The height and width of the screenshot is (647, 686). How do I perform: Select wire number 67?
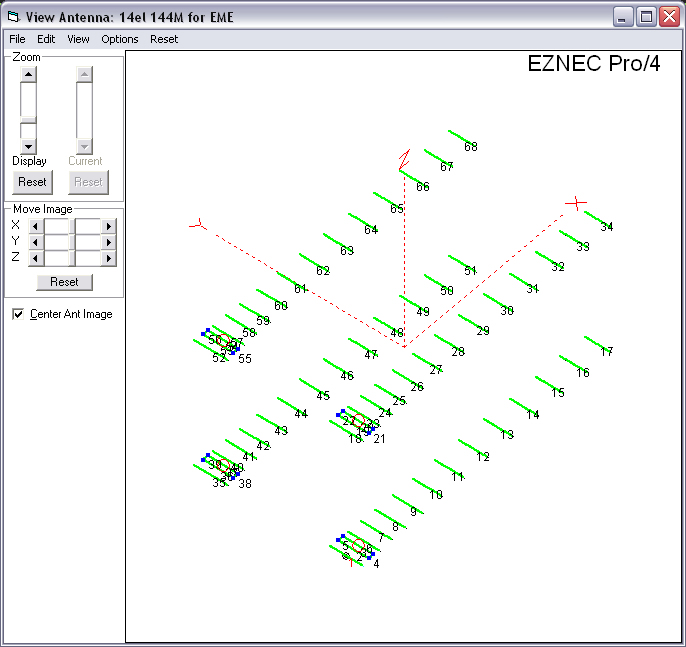(447, 167)
